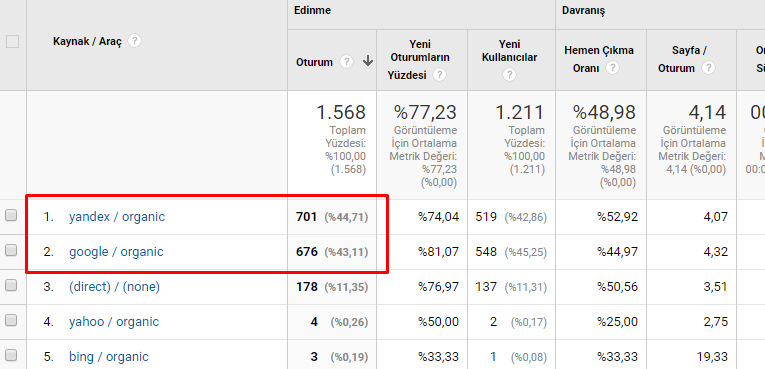Click total bounce rate %48,98
This screenshot has height=369, width=765.
pos(604,113)
